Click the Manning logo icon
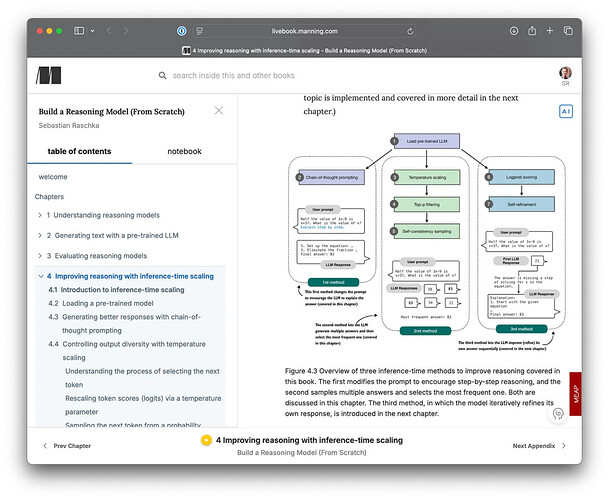The width and height of the screenshot is (609, 500). tap(48, 75)
